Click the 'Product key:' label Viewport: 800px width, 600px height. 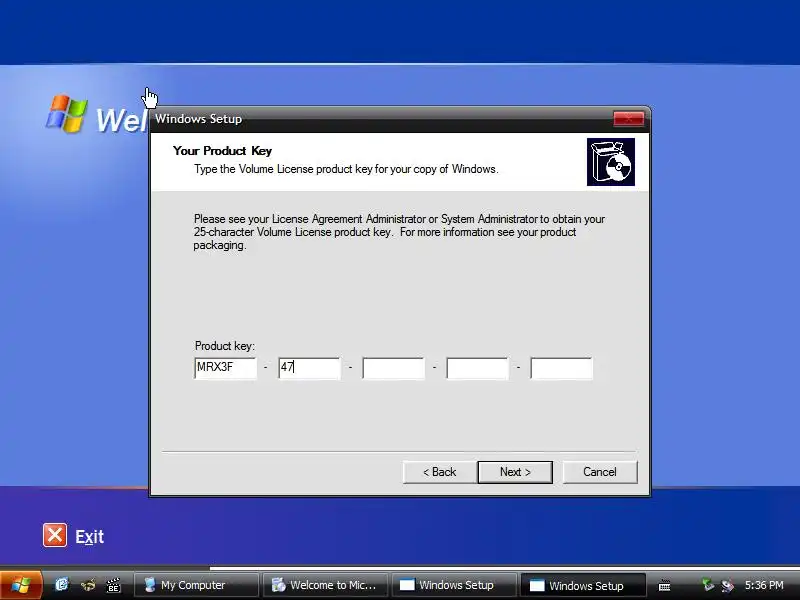coord(224,346)
